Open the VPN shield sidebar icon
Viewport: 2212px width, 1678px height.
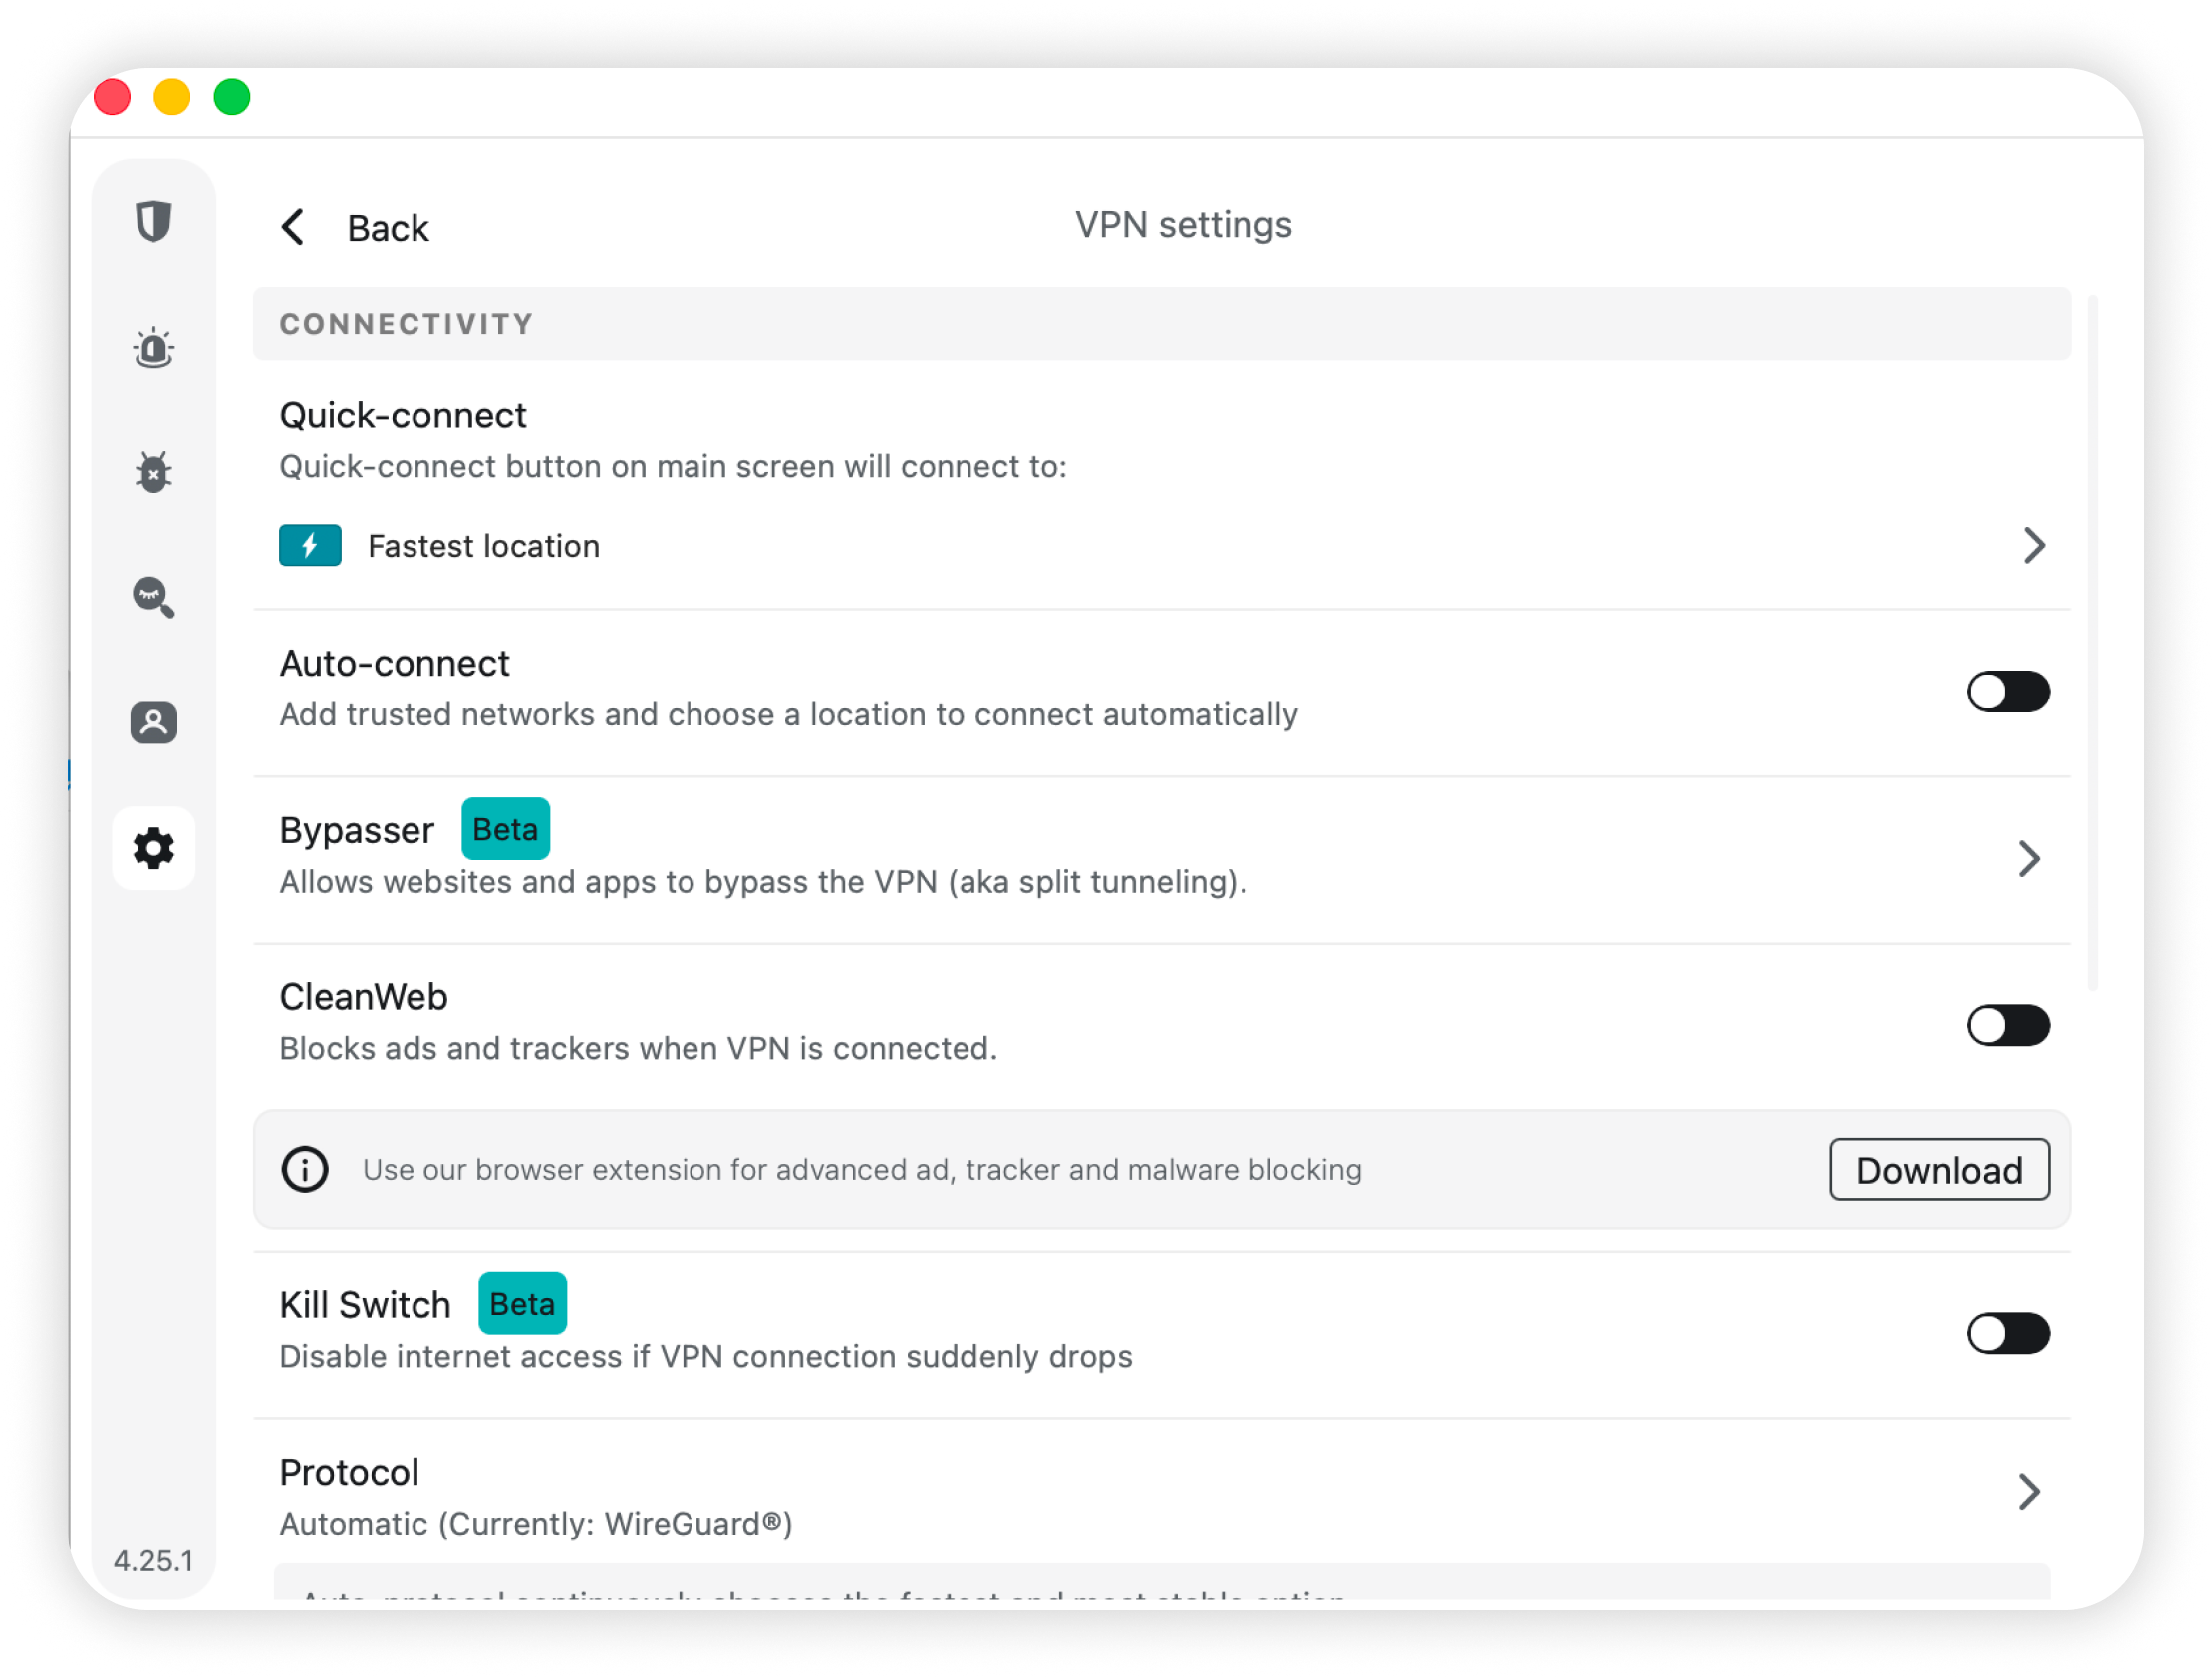point(153,221)
